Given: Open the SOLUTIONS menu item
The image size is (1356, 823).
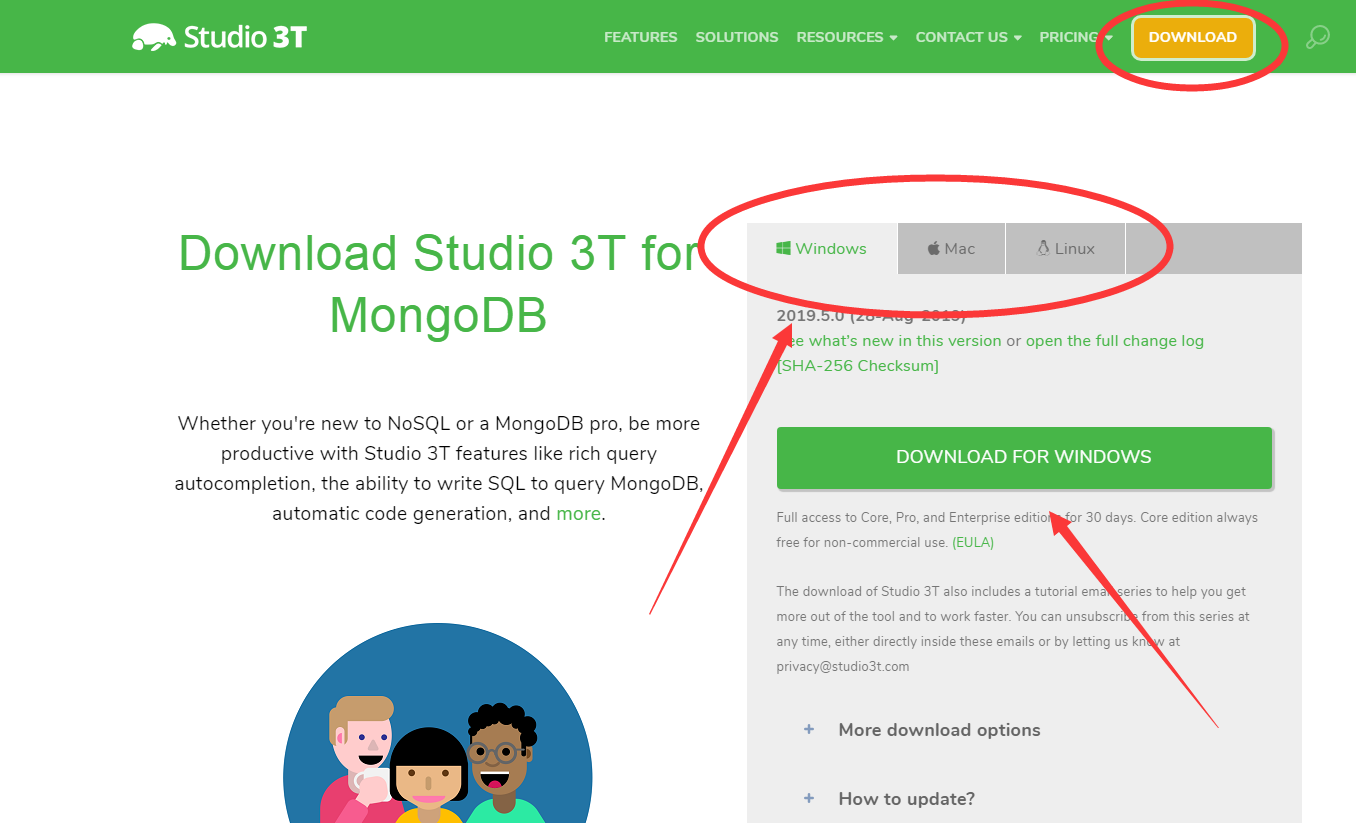Looking at the screenshot, I should [736, 37].
